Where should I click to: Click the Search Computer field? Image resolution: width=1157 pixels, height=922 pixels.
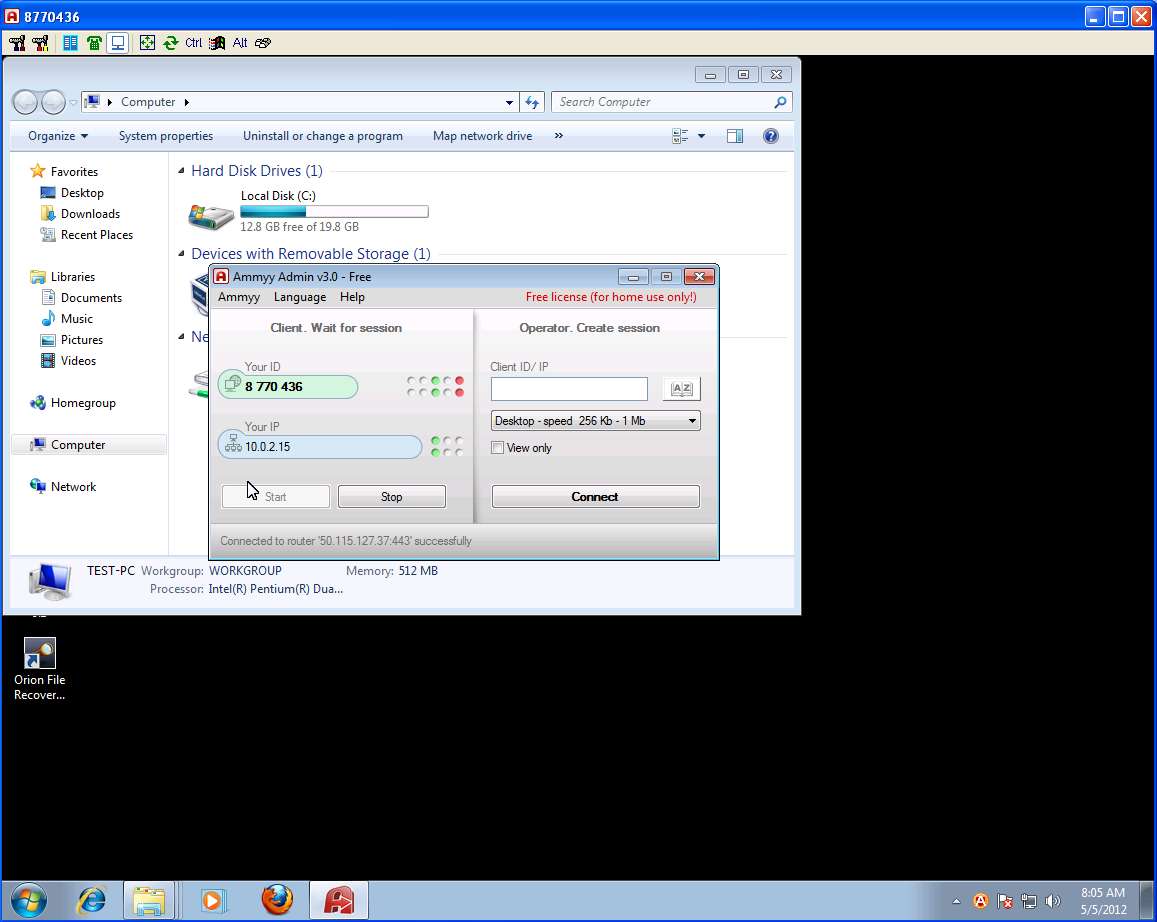coord(671,102)
